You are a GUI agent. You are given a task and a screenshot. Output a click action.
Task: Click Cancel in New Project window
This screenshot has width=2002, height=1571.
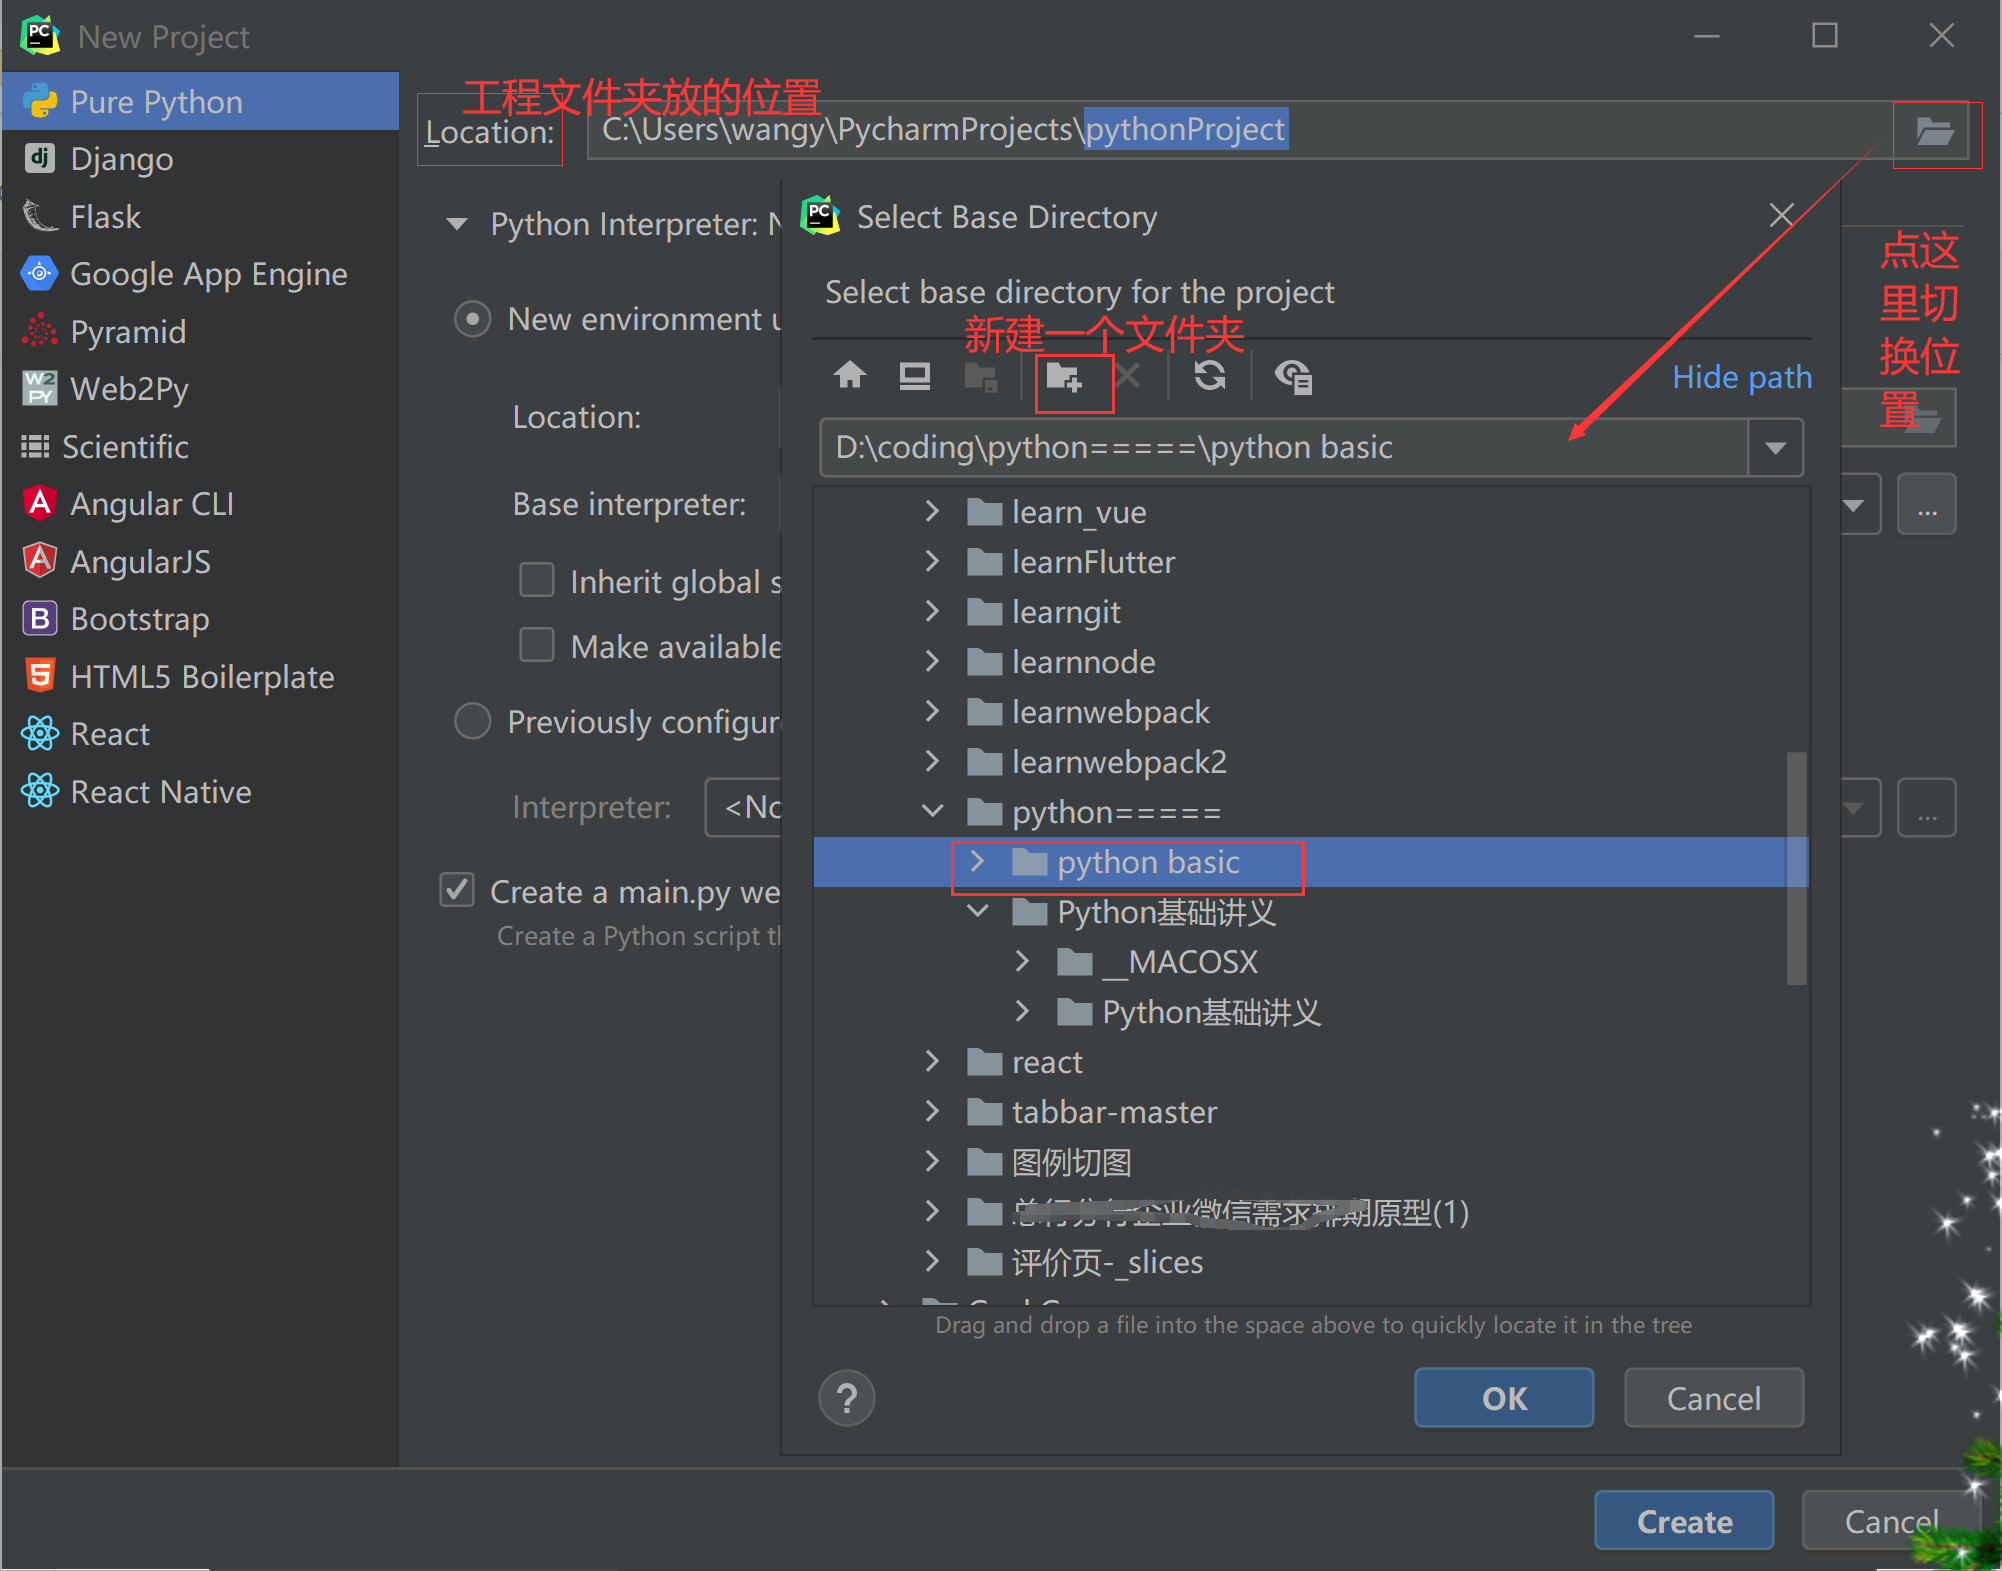pos(1891,1521)
